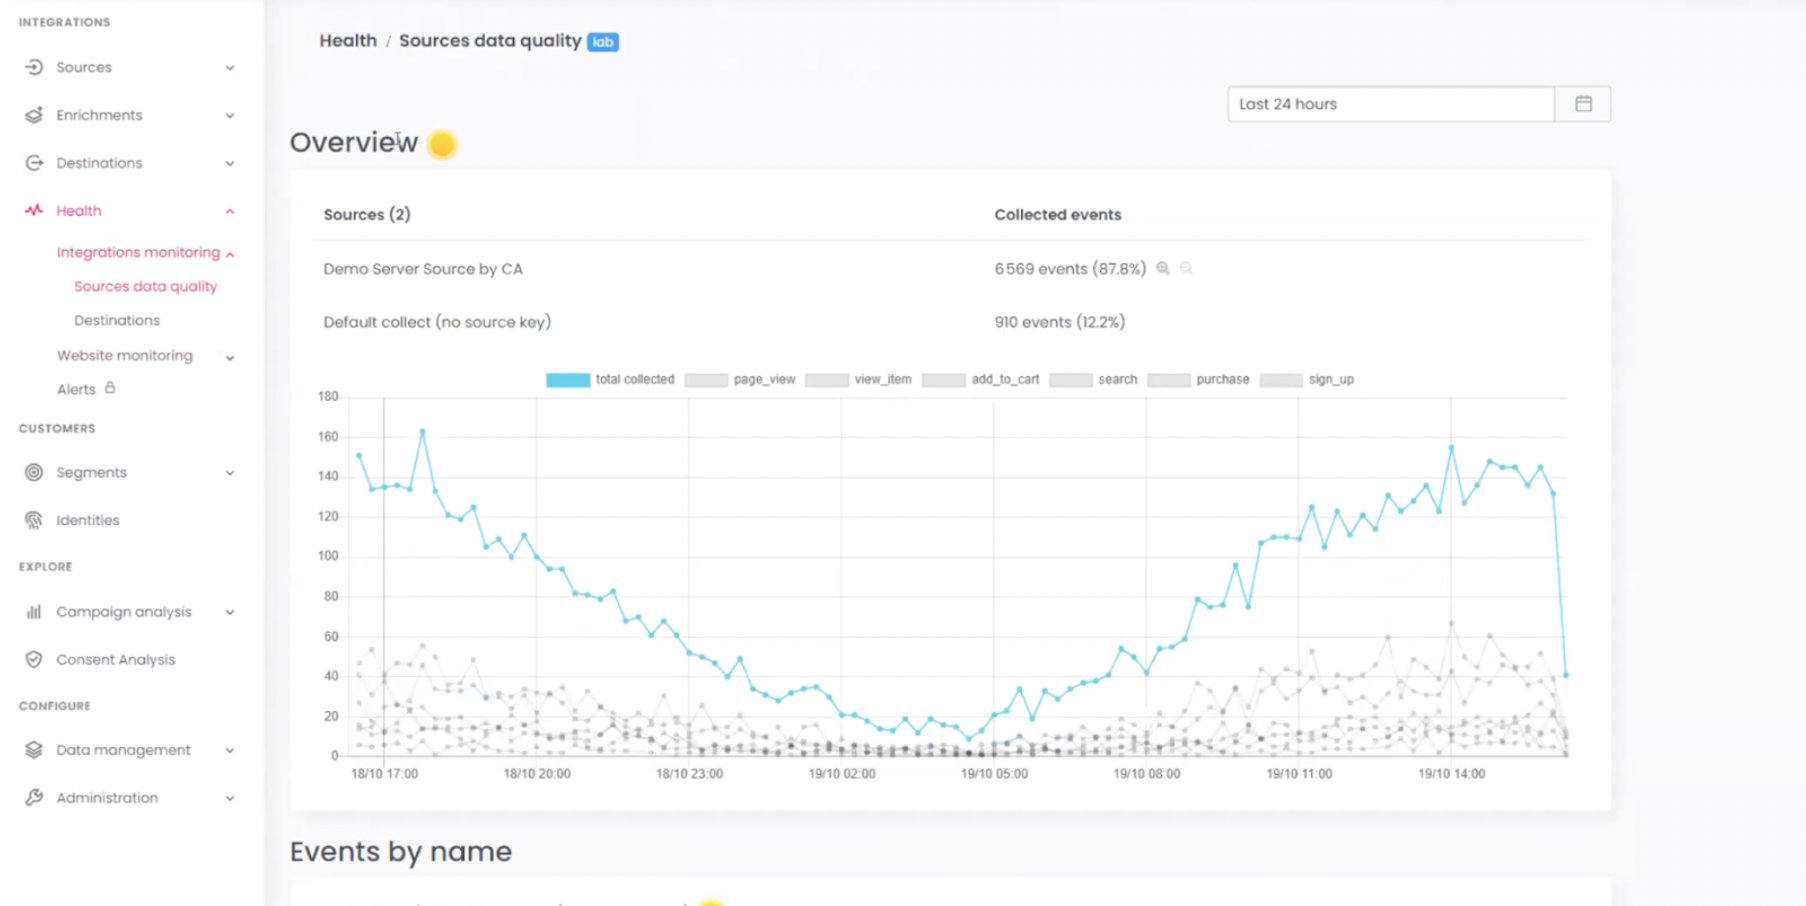Toggle search series in legend
The width and height of the screenshot is (1806, 906).
(1094, 380)
